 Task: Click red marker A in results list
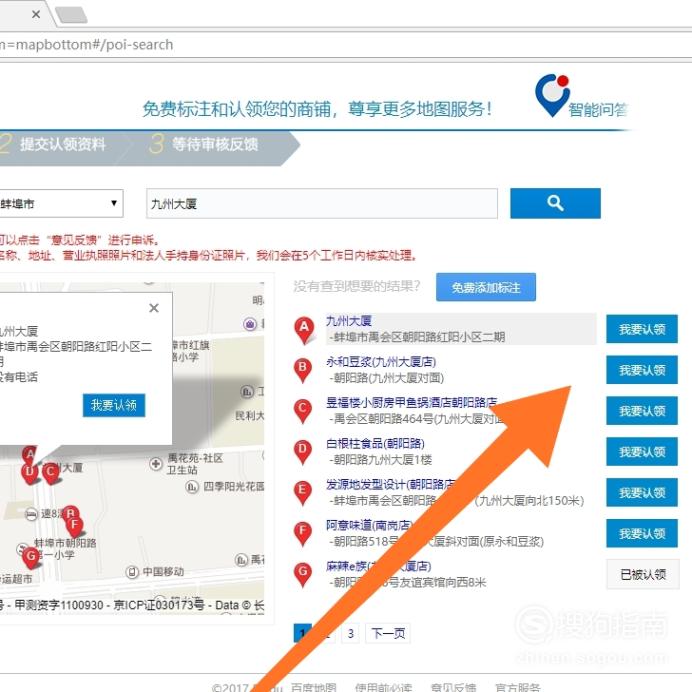click(x=304, y=329)
